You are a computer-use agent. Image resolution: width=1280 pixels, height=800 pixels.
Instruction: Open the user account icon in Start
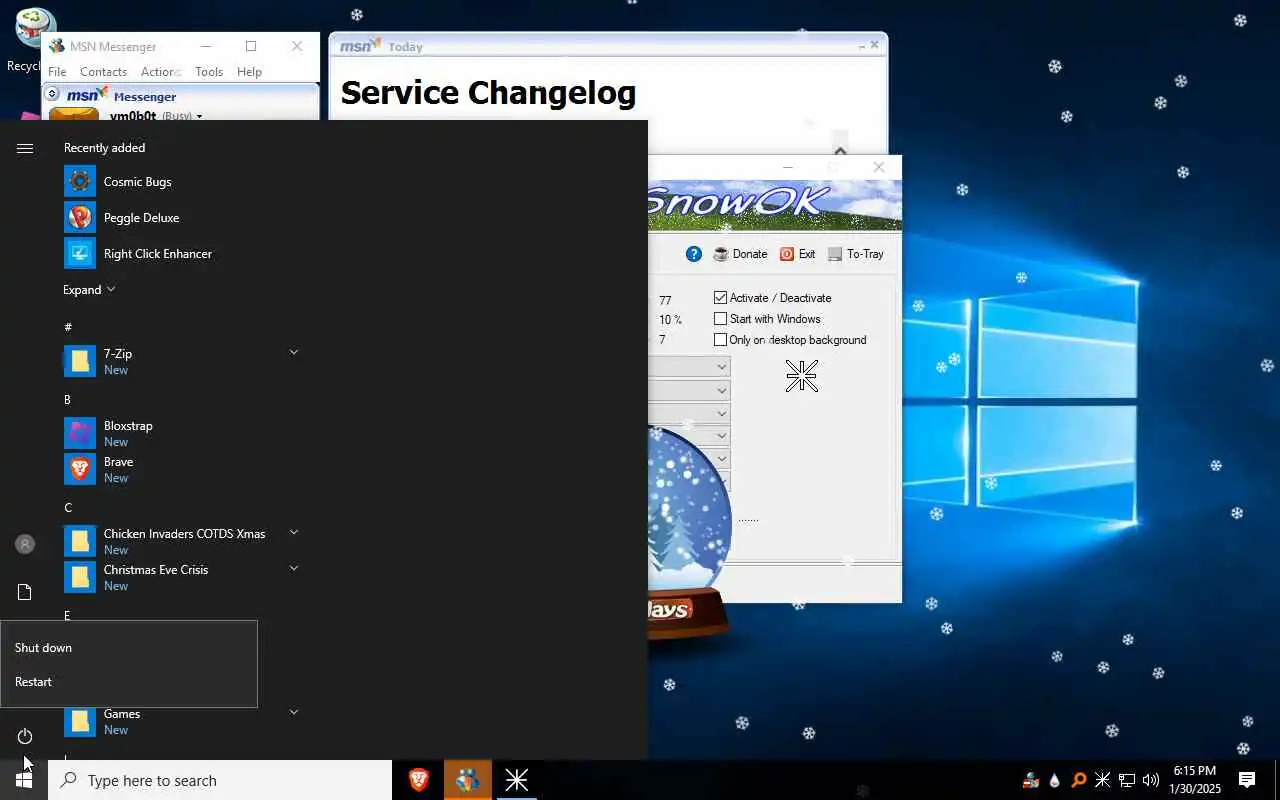tap(25, 544)
